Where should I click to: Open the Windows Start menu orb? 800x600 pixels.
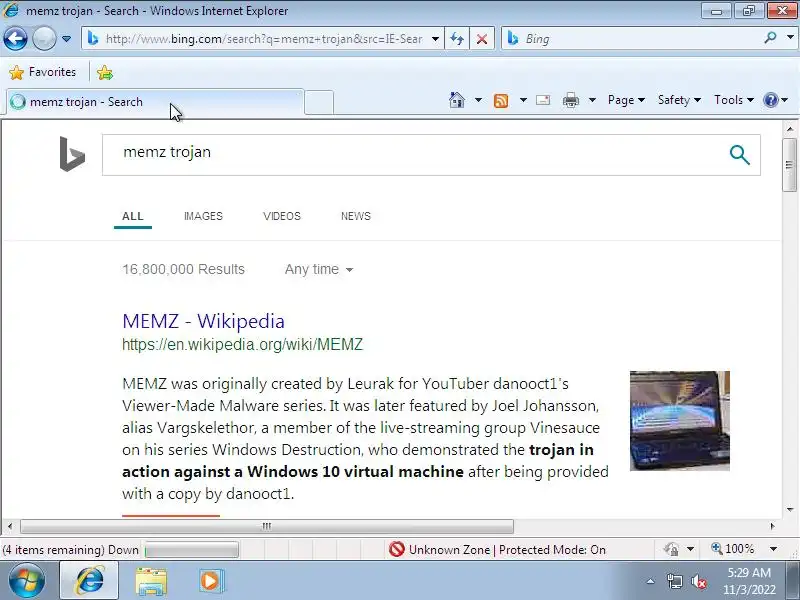(27, 581)
